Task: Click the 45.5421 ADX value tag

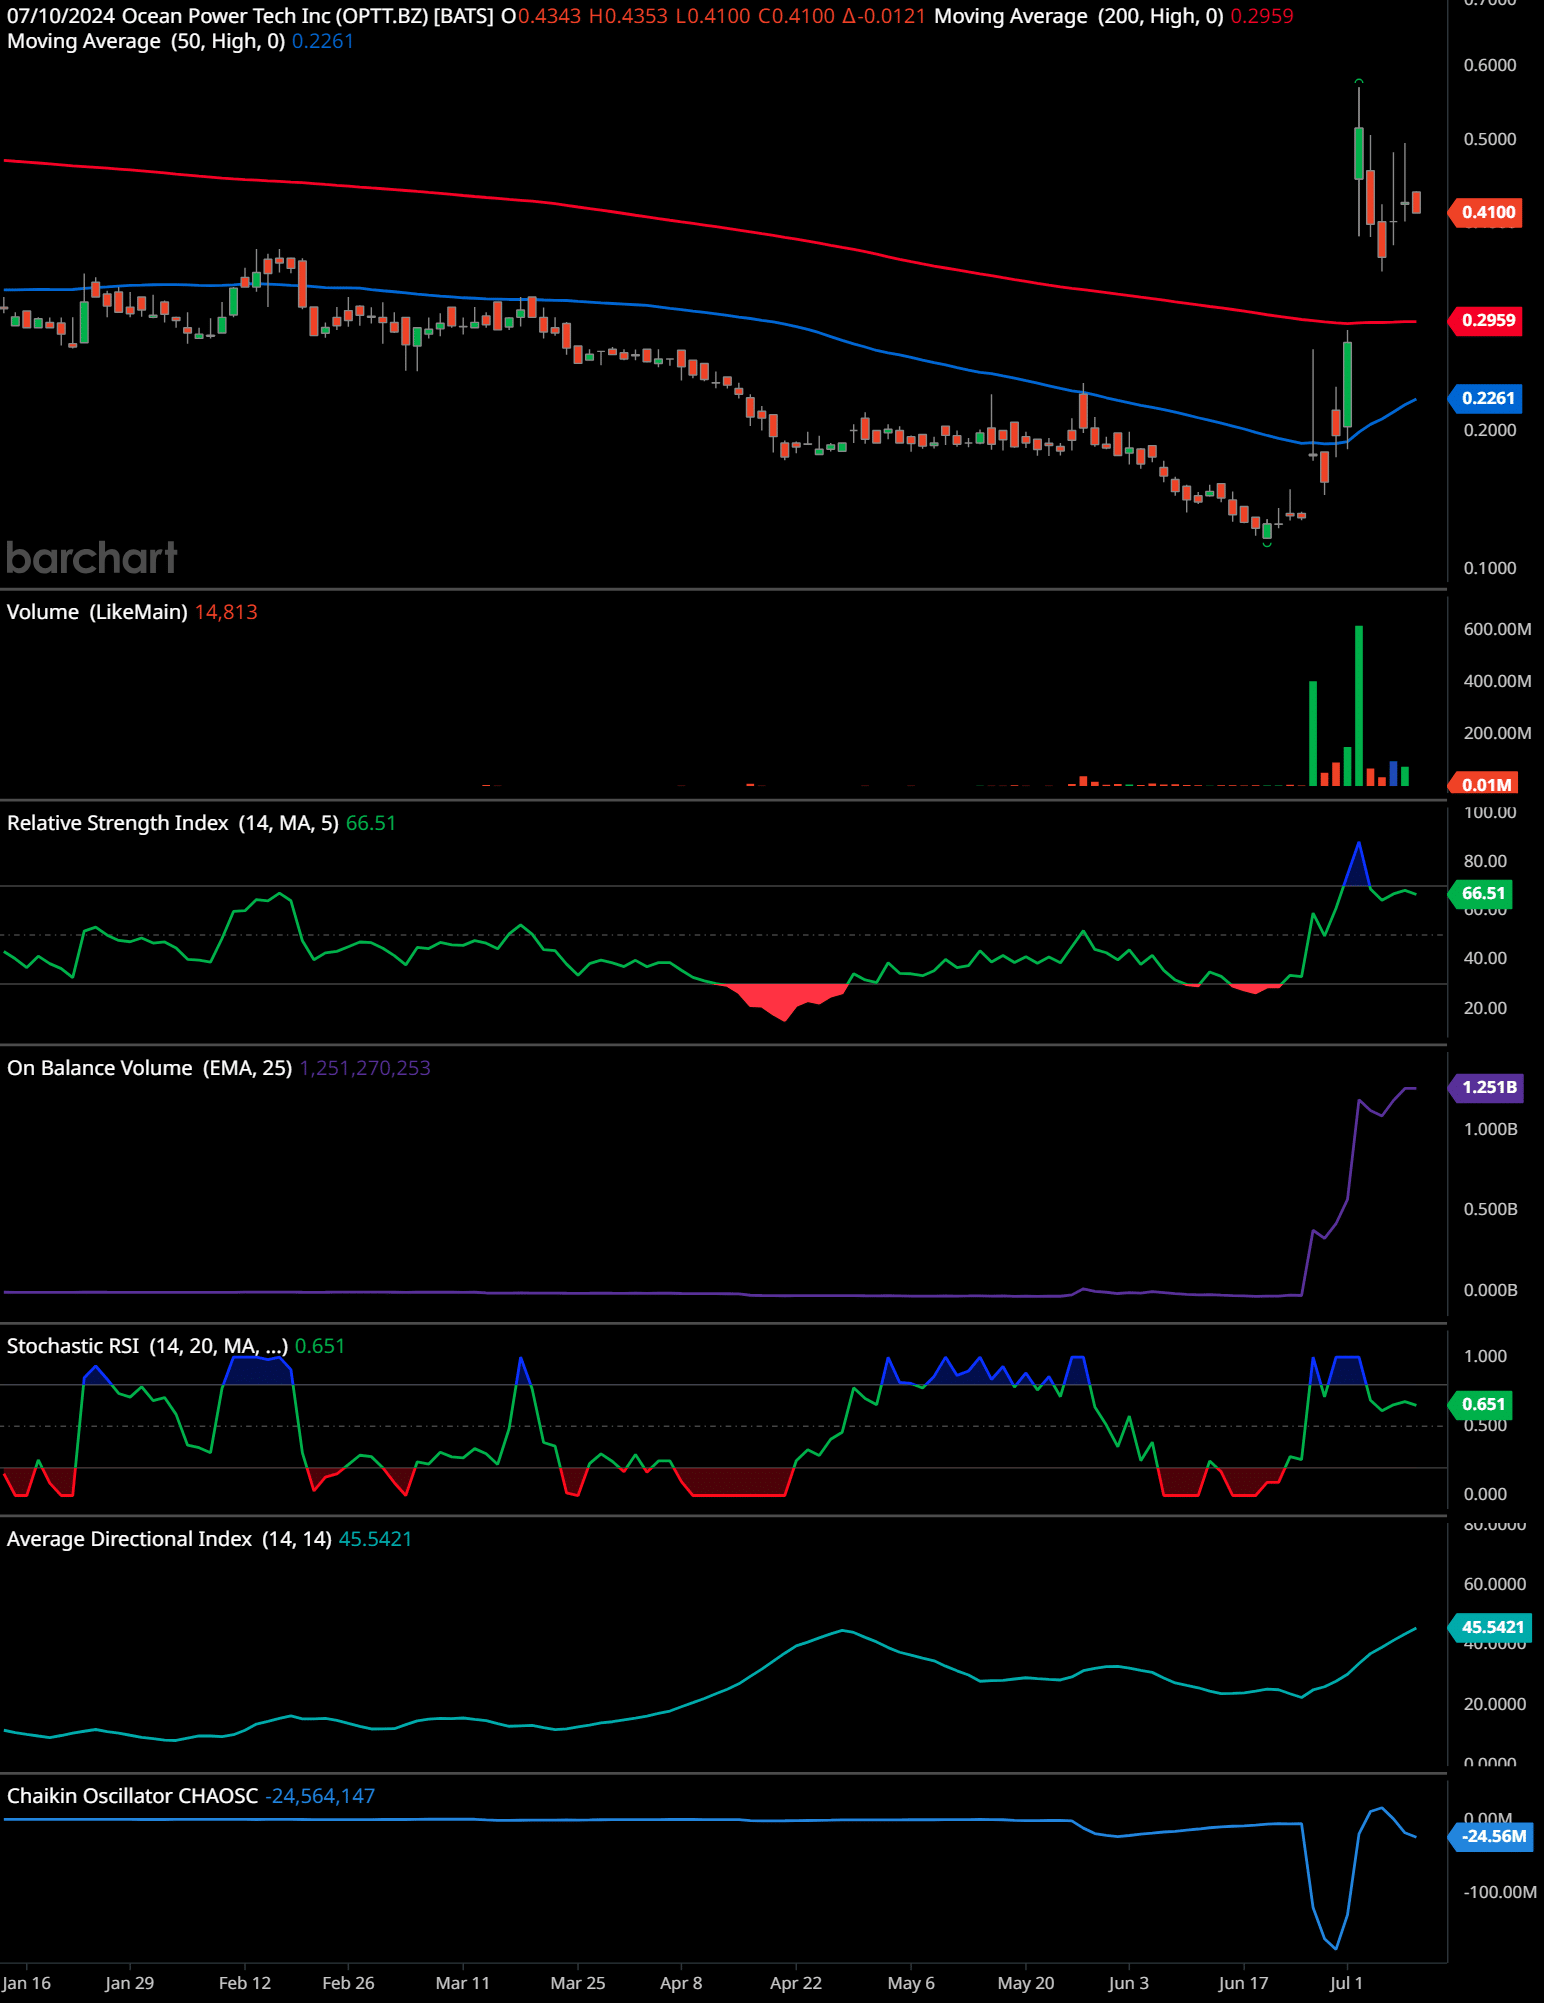Action: pos(1490,1627)
